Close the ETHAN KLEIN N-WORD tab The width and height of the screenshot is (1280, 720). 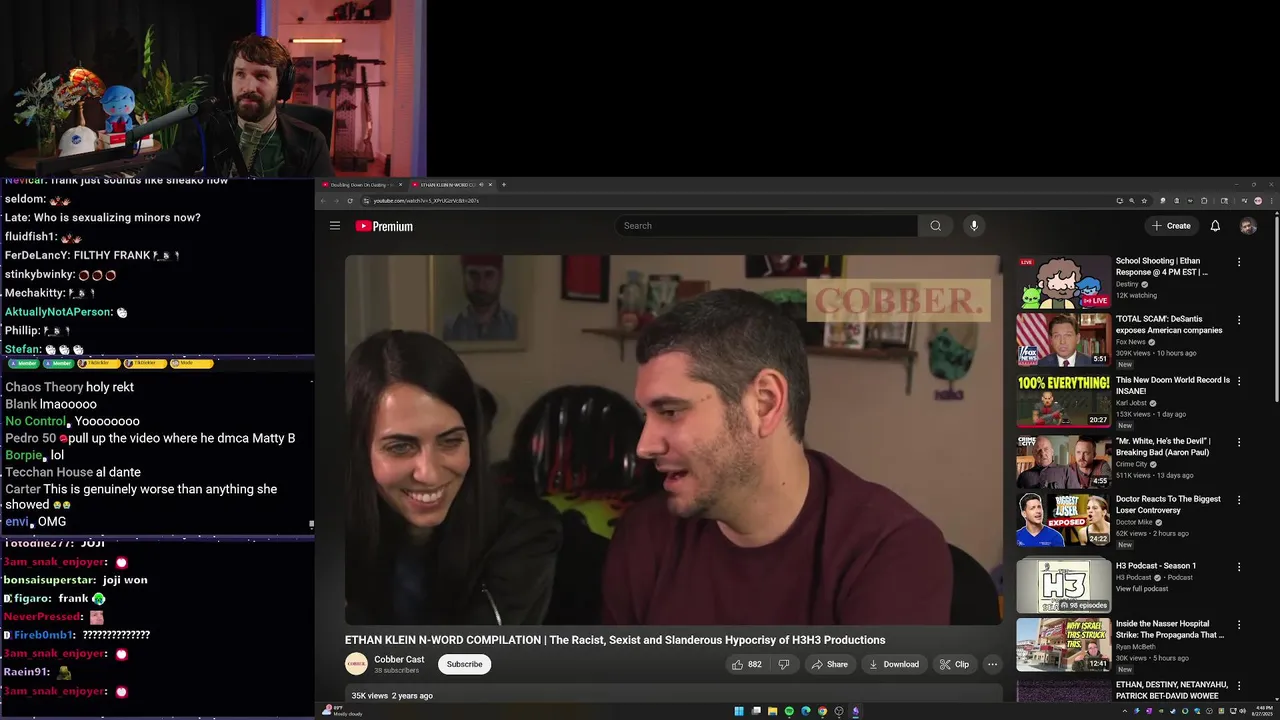pyautogui.click(x=490, y=185)
